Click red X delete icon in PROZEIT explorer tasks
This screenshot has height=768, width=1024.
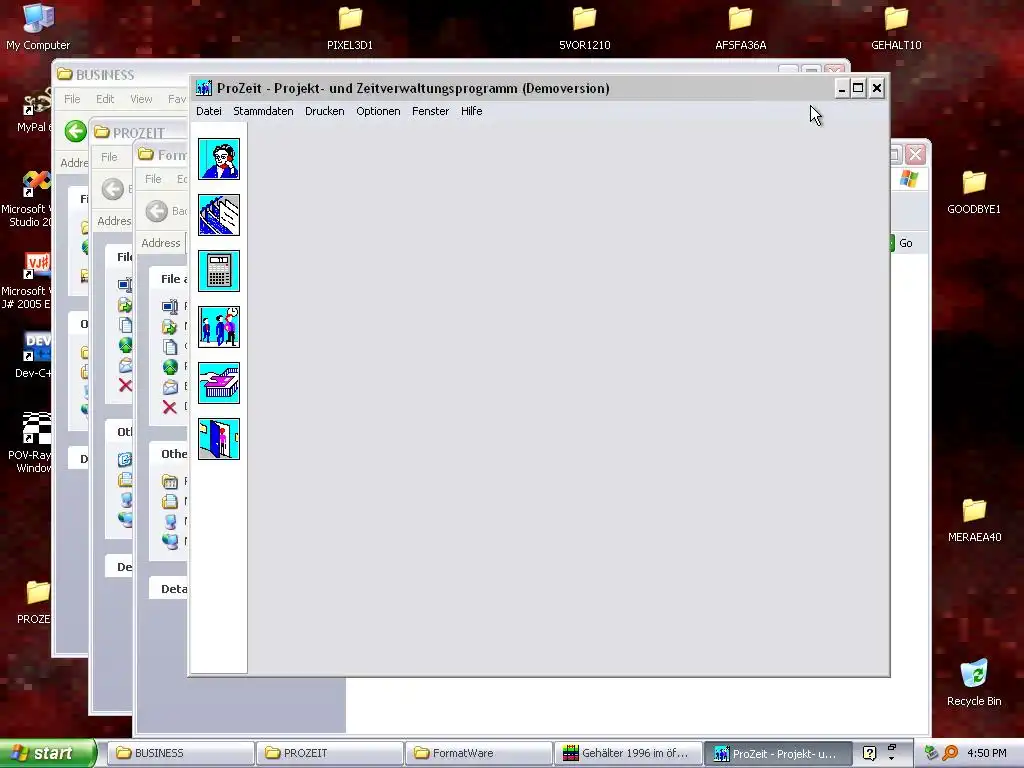125,385
